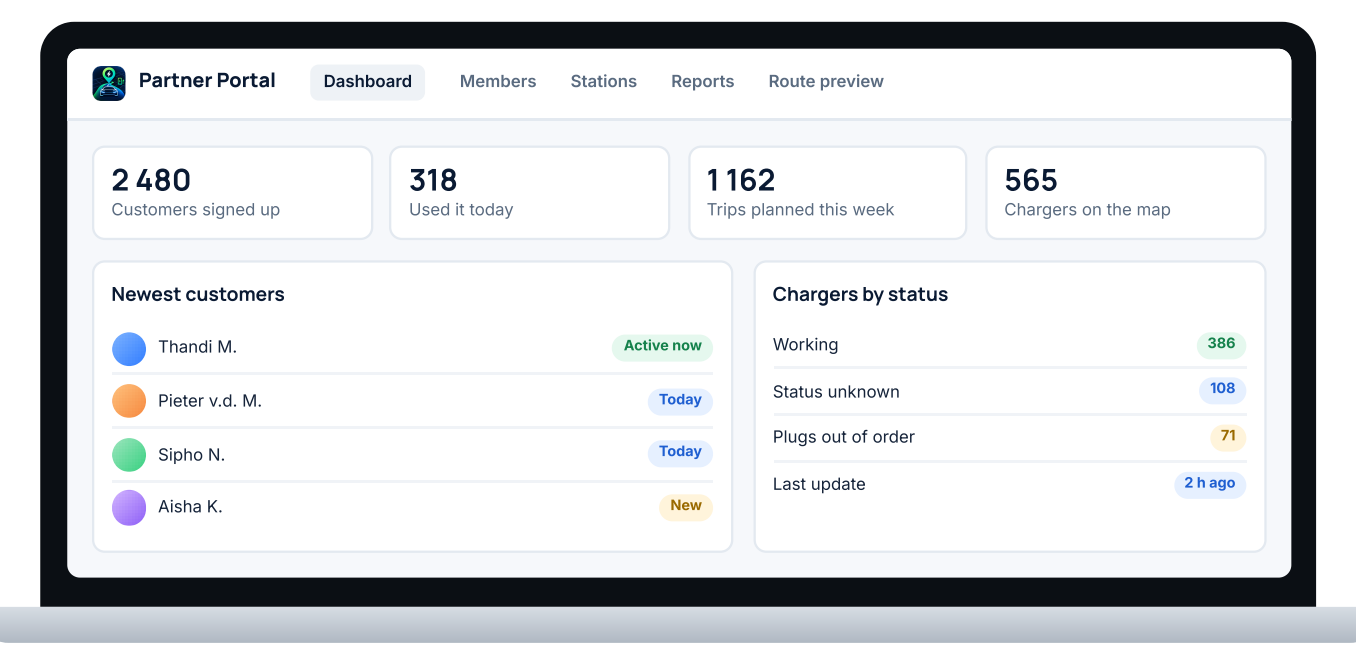Click the 318 used today figure
Image resolution: width=1356 pixels, height=650 pixels.
433,180
